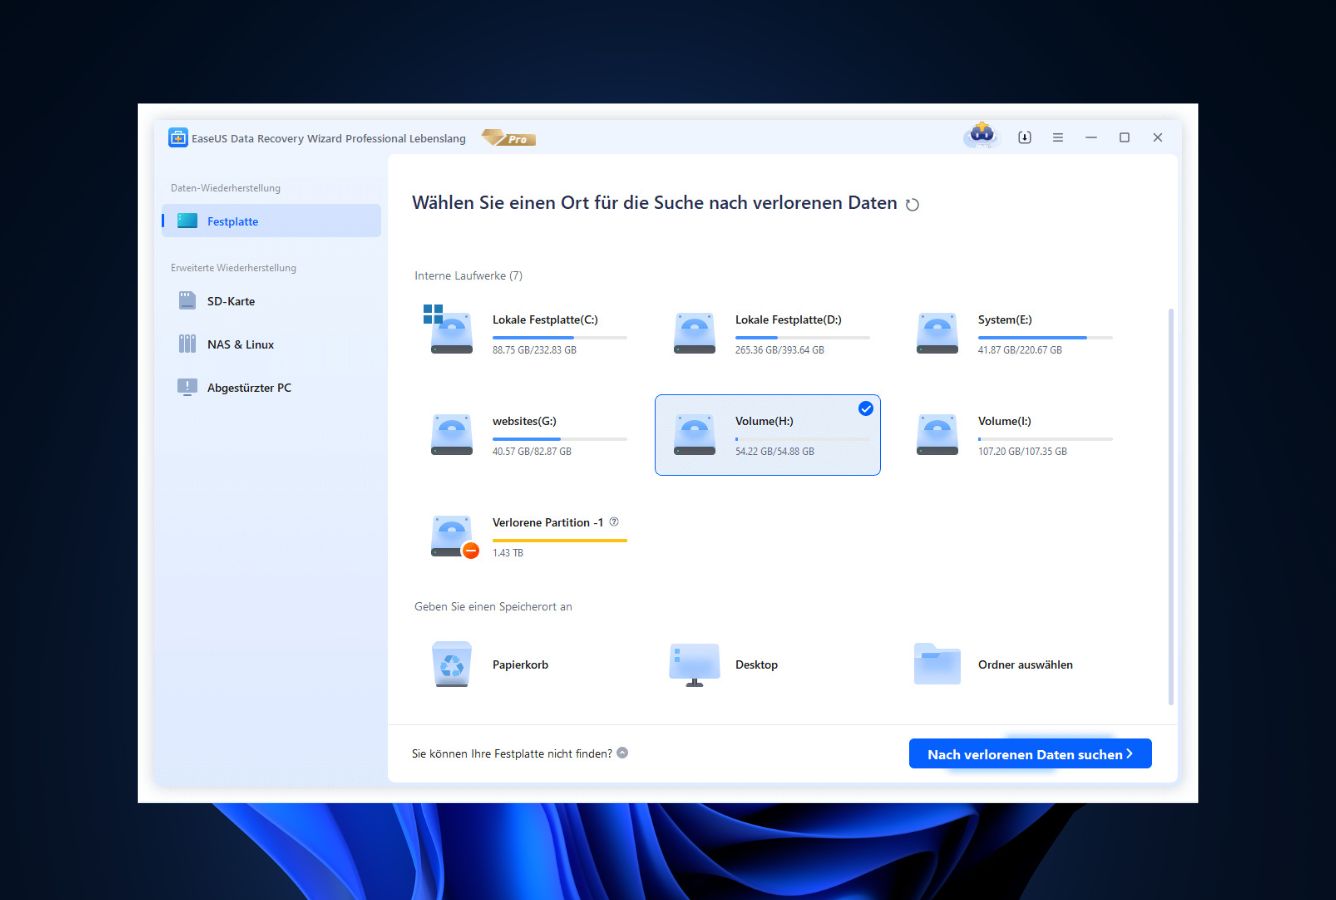Click the '41.87 GB/220.67 GB' size text
The height and width of the screenshot is (900, 1336).
tap(1020, 350)
